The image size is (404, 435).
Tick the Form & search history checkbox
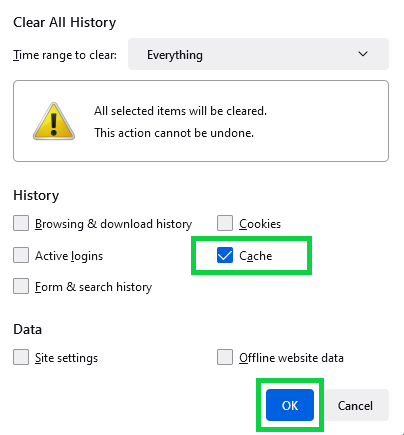click(21, 286)
